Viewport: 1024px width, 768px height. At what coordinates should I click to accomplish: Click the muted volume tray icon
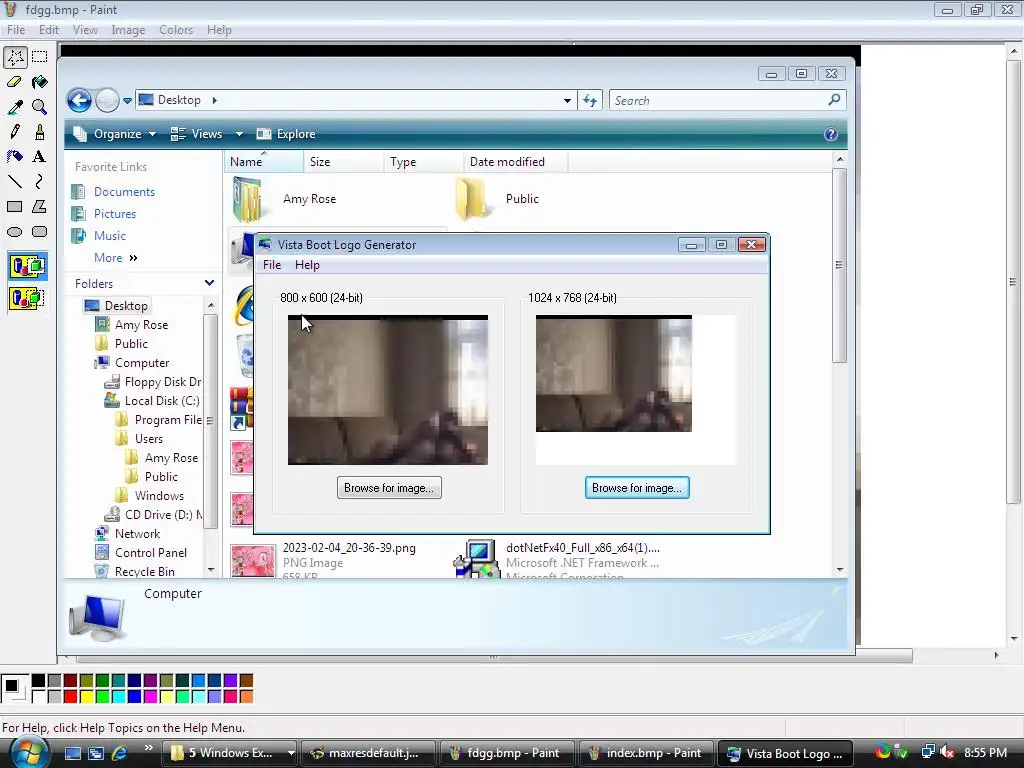(946, 752)
